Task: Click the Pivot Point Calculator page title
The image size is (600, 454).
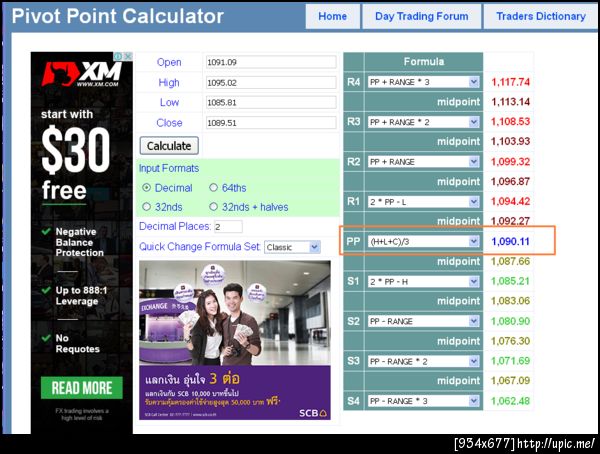Action: click(117, 16)
